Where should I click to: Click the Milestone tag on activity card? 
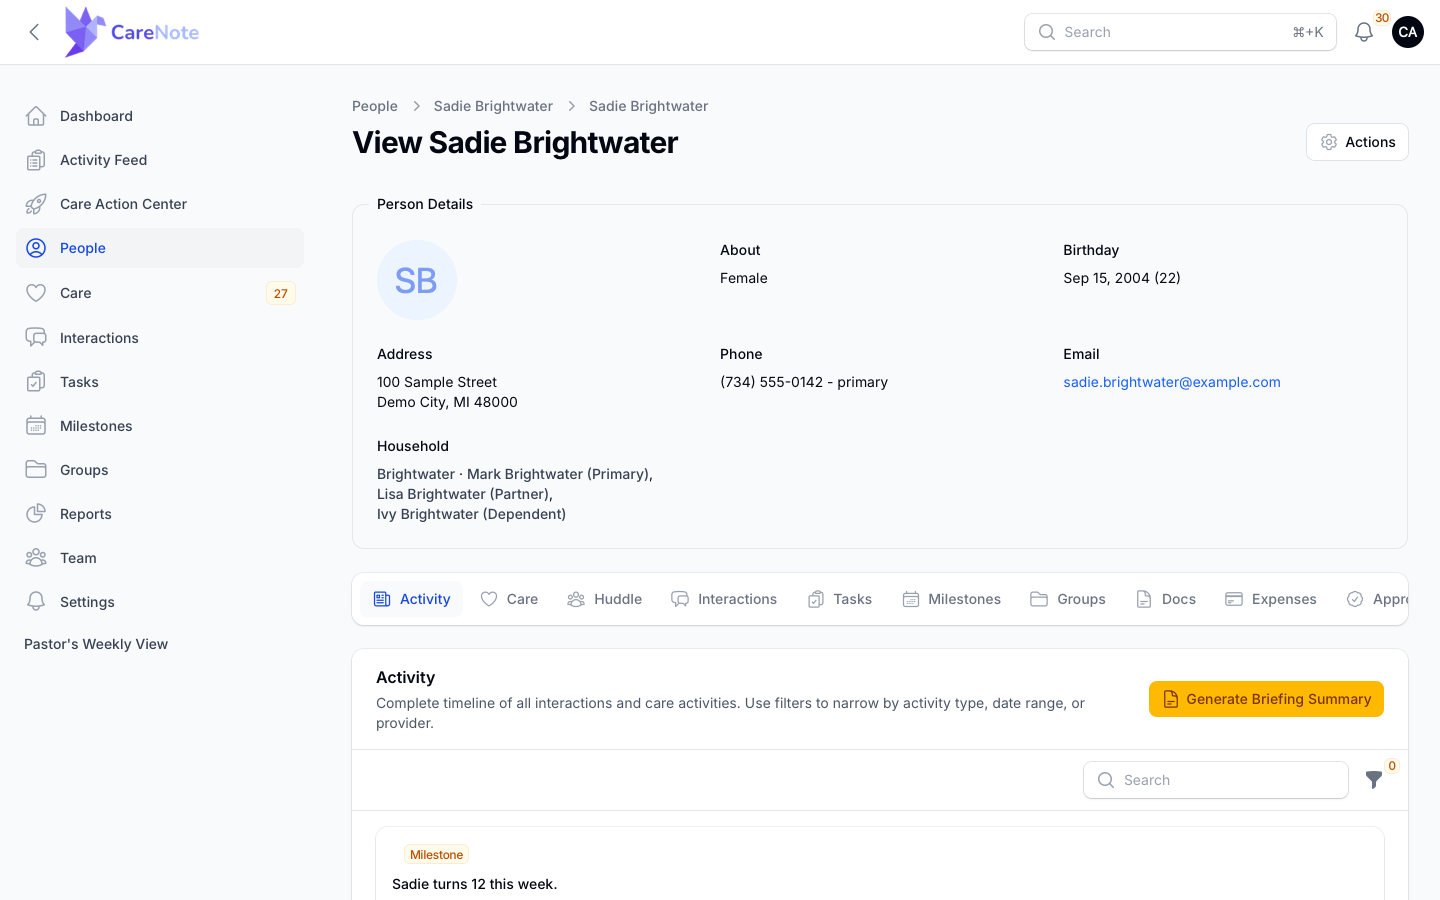[x=437, y=855]
